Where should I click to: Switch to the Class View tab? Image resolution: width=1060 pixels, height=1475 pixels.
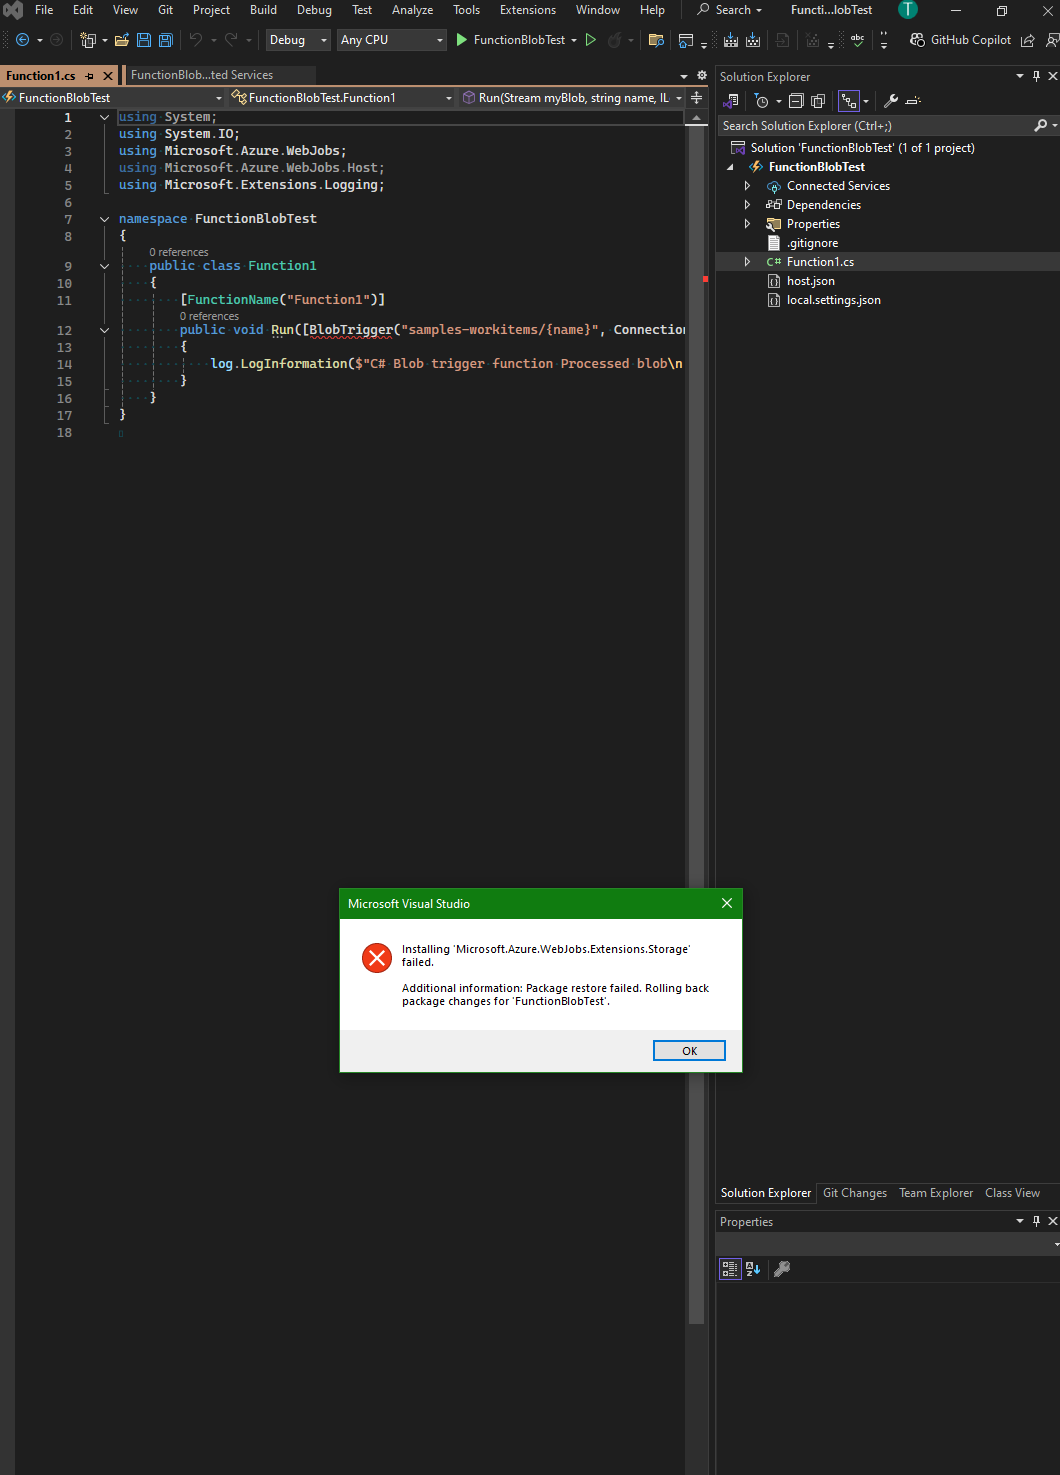pos(1012,1193)
